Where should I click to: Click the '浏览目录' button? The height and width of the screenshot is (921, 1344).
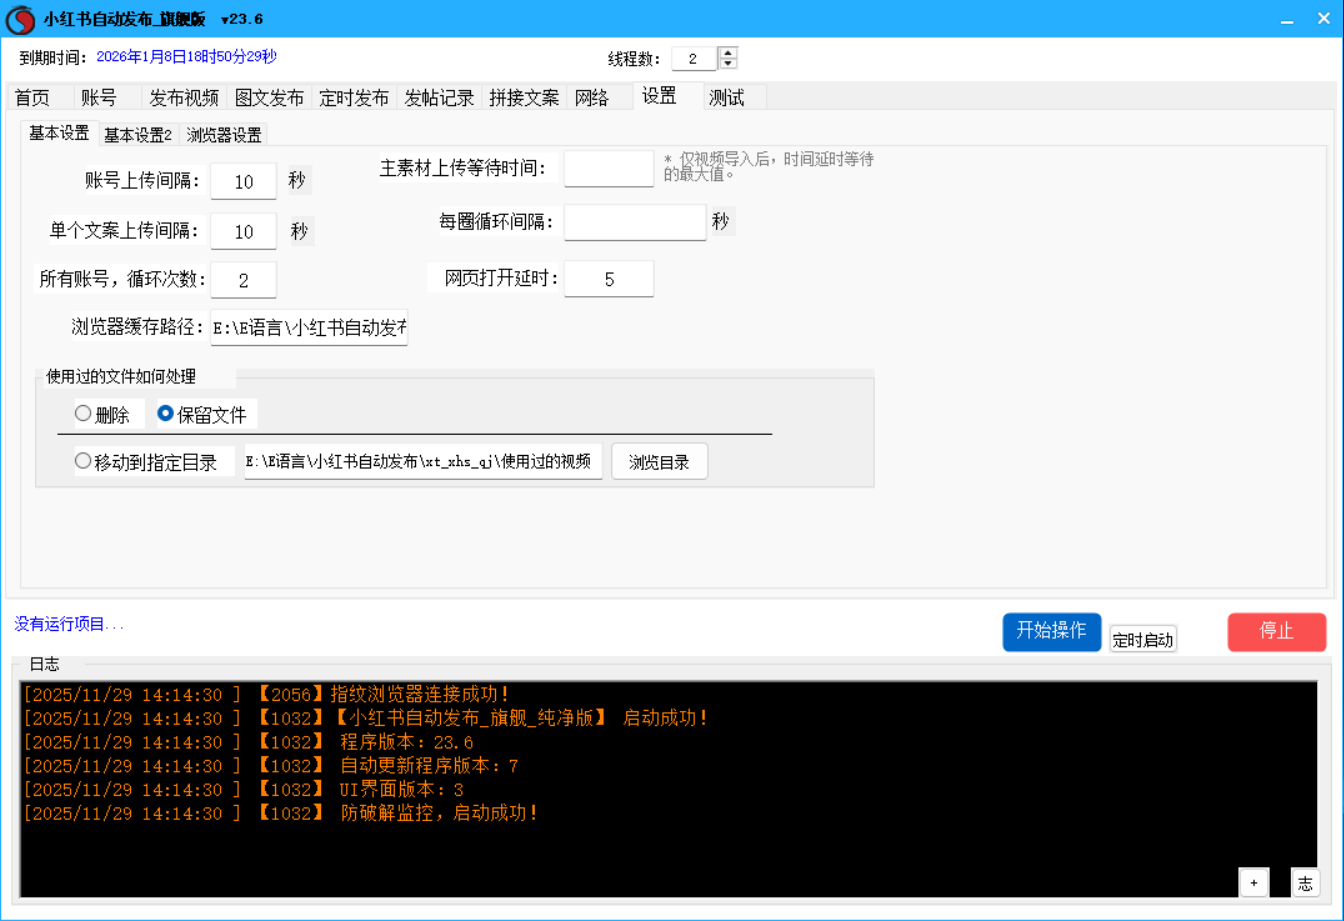pos(659,462)
